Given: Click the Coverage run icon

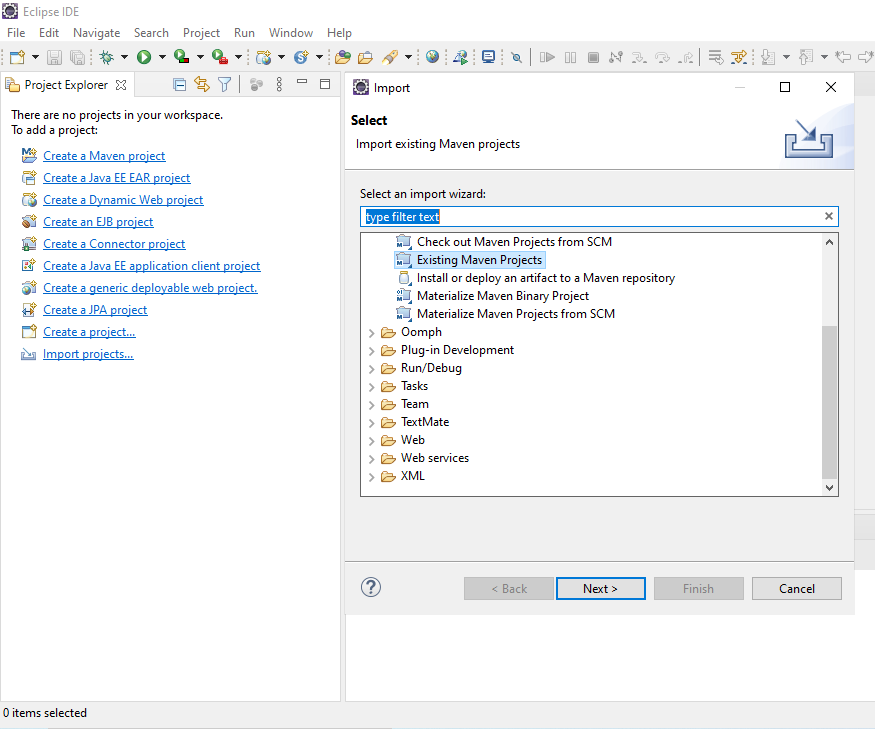Looking at the screenshot, I should (x=181, y=57).
